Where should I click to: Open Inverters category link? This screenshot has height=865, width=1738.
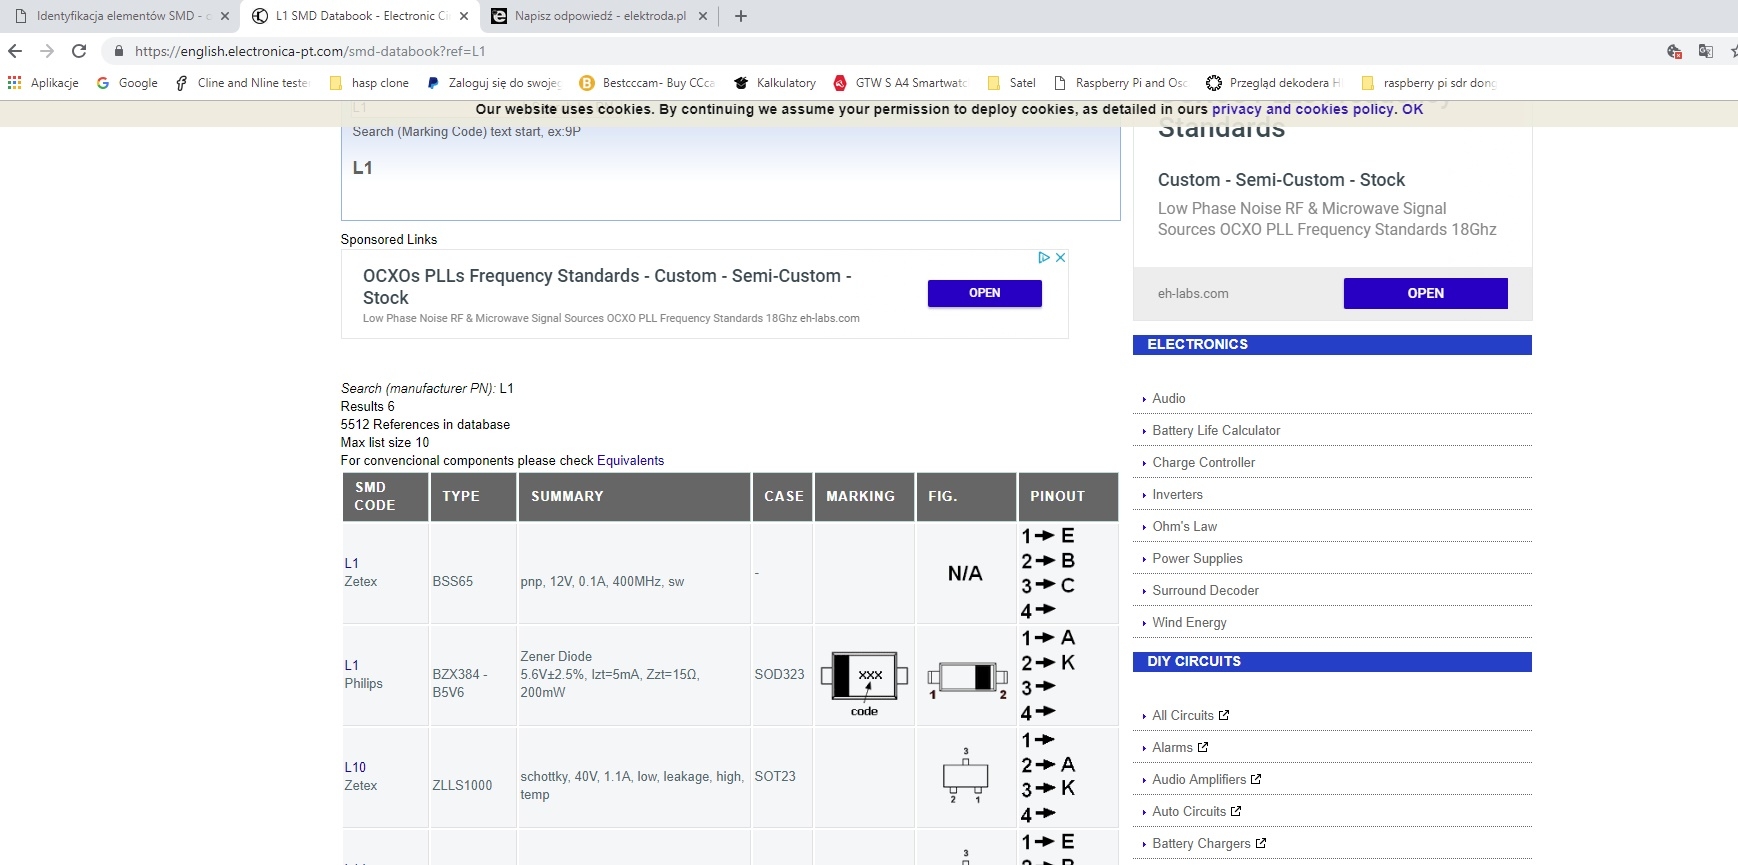[1177, 494]
